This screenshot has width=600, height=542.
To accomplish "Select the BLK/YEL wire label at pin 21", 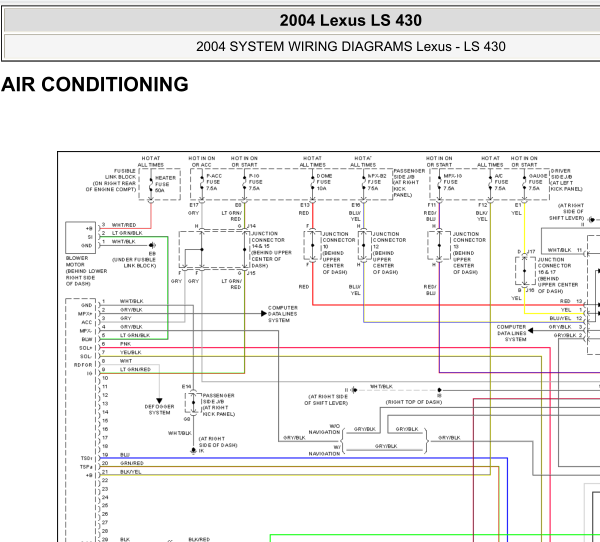I will click(x=131, y=472).
